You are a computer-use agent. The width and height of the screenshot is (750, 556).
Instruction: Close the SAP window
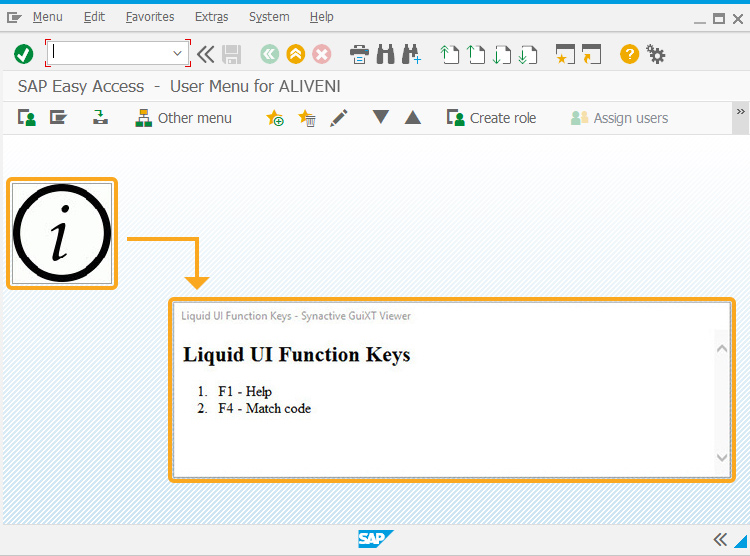738,19
